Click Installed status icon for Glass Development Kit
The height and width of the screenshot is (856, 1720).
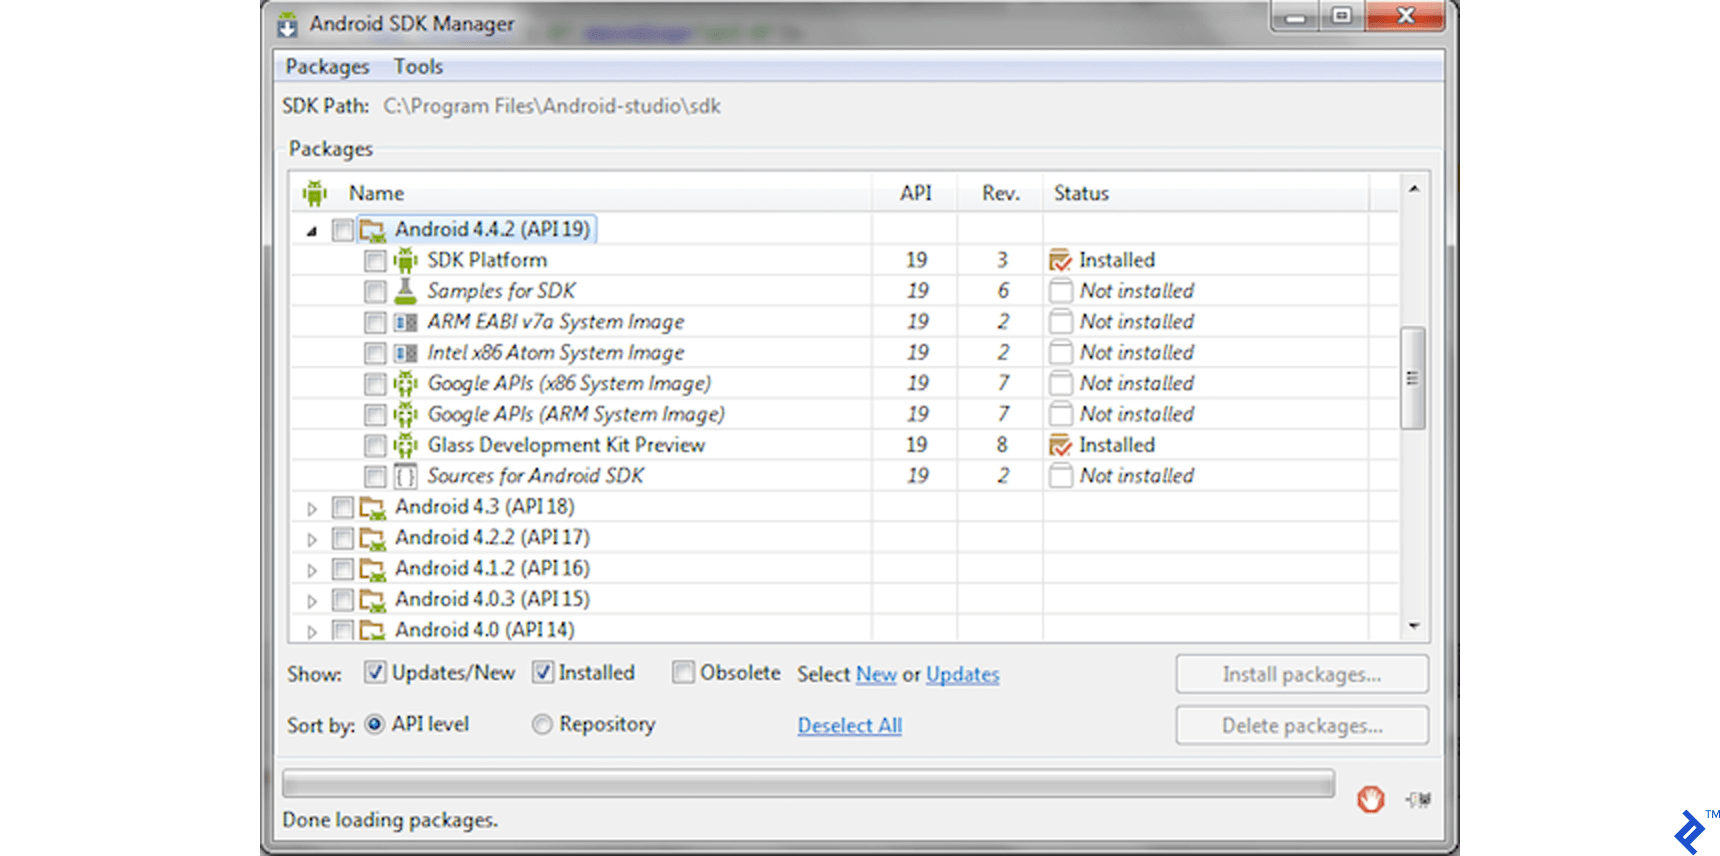click(x=1060, y=445)
